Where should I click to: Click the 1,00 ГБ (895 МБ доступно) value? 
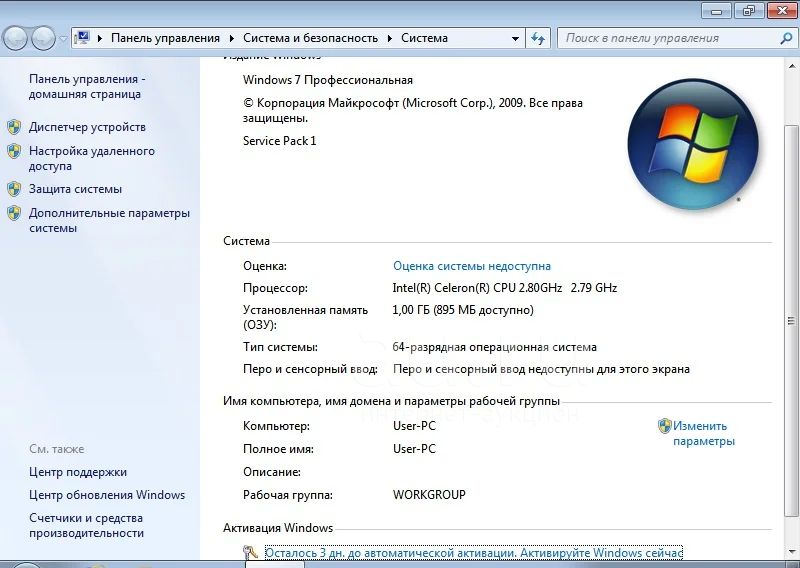click(x=463, y=310)
